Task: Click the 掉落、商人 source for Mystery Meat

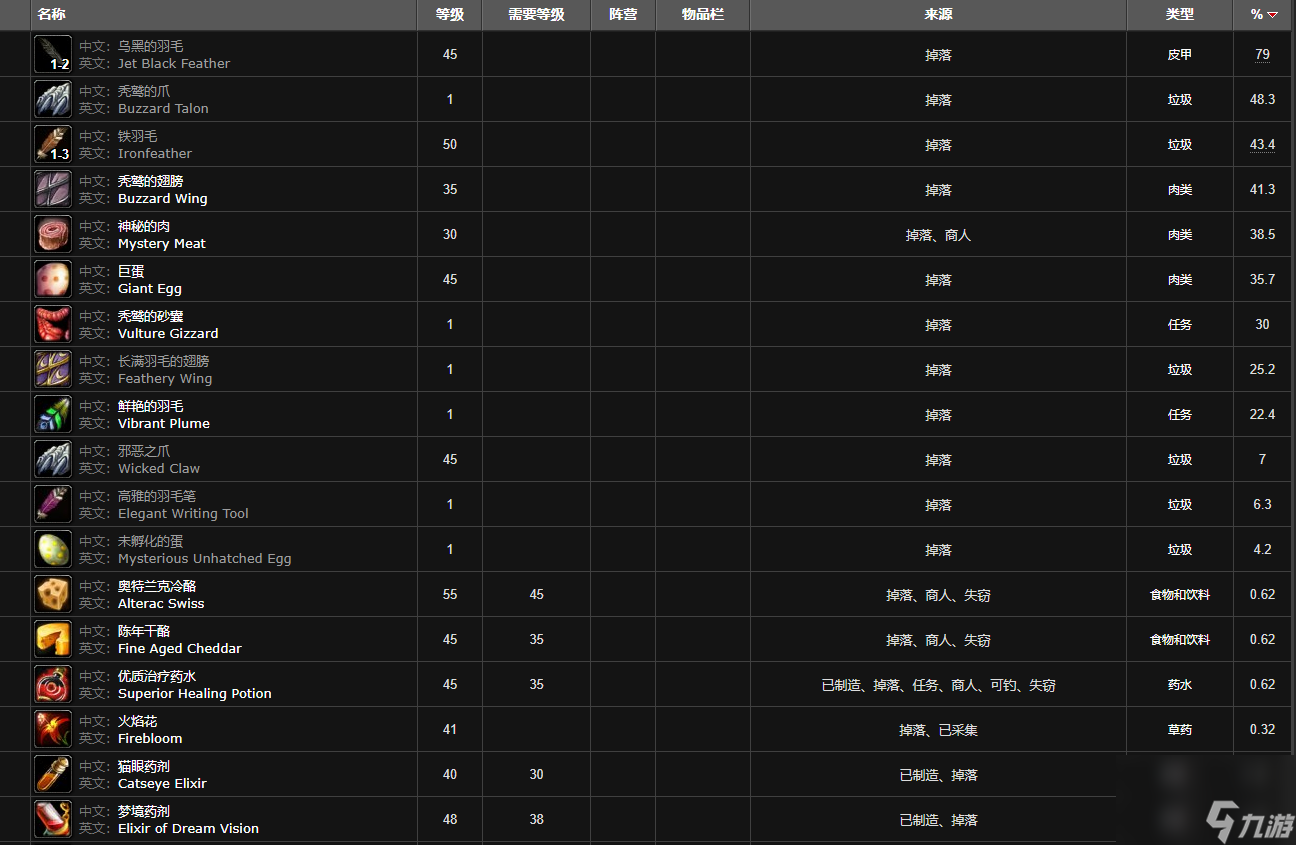Action: point(938,235)
